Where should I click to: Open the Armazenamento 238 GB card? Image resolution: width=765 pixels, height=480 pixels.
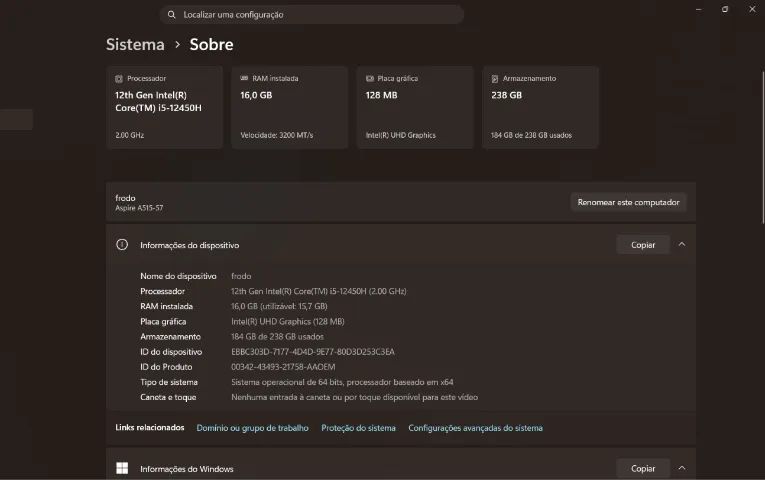[541, 107]
